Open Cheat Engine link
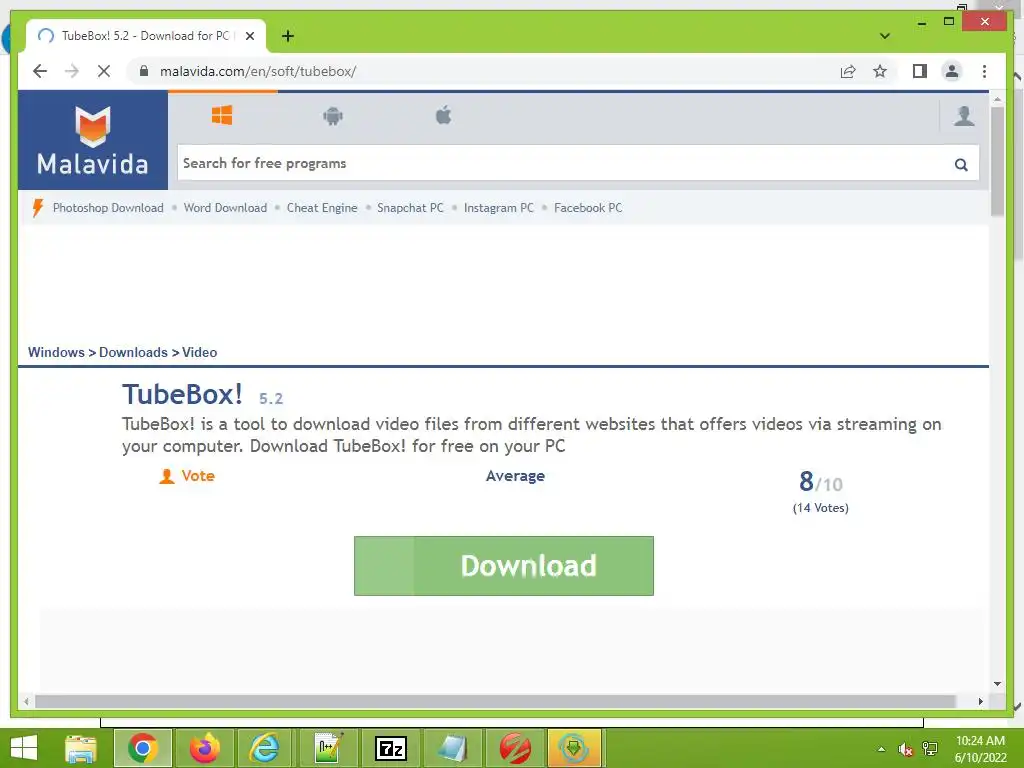Viewport: 1024px width, 768px height. [322, 208]
